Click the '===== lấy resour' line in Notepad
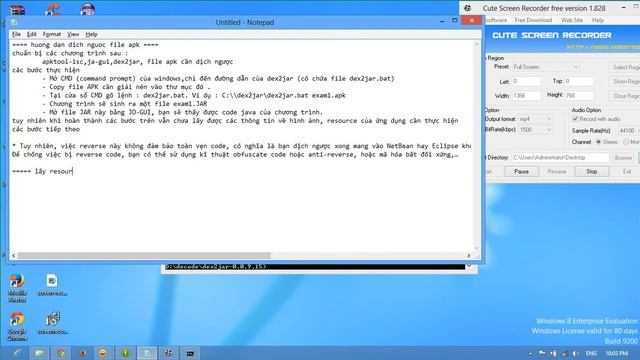This screenshot has width=640, height=360. tap(42, 171)
